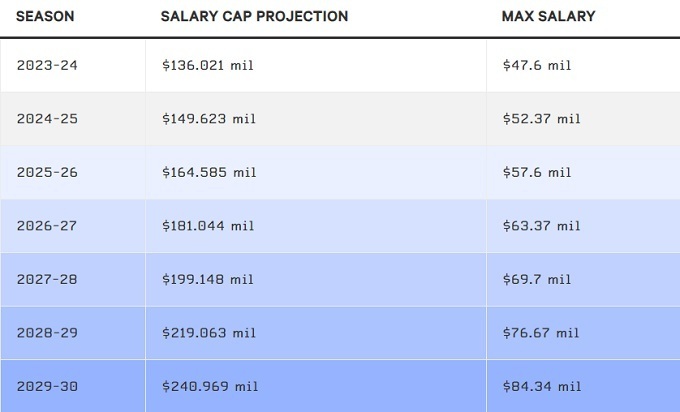
Task: Click the MAX SALARY column header
Action: 548,17
